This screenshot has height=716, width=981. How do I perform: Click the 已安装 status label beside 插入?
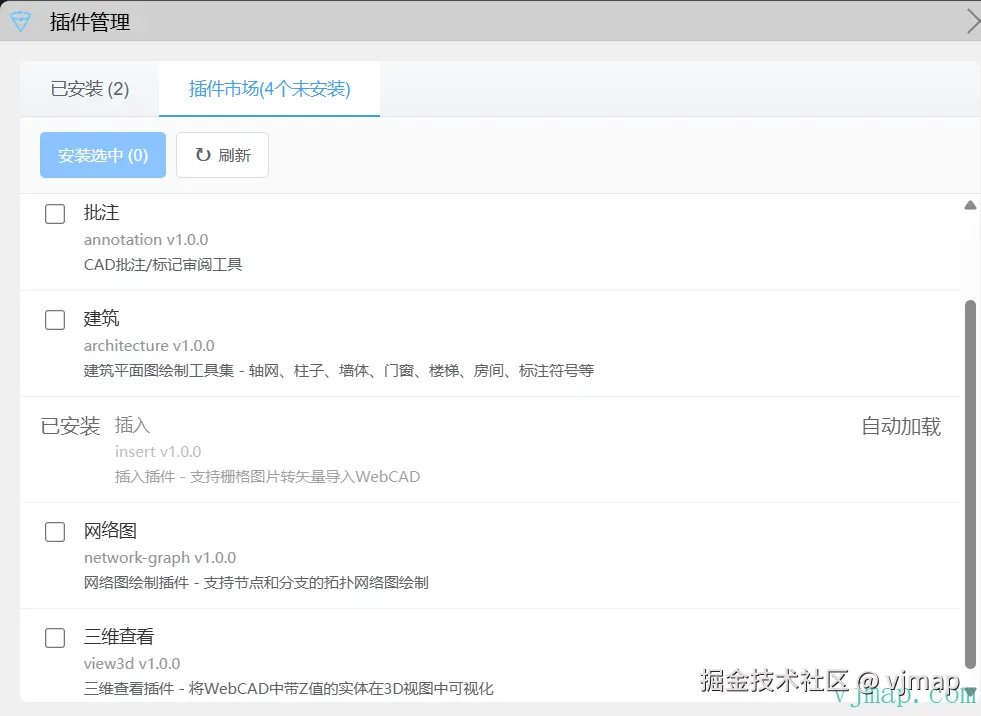(71, 427)
